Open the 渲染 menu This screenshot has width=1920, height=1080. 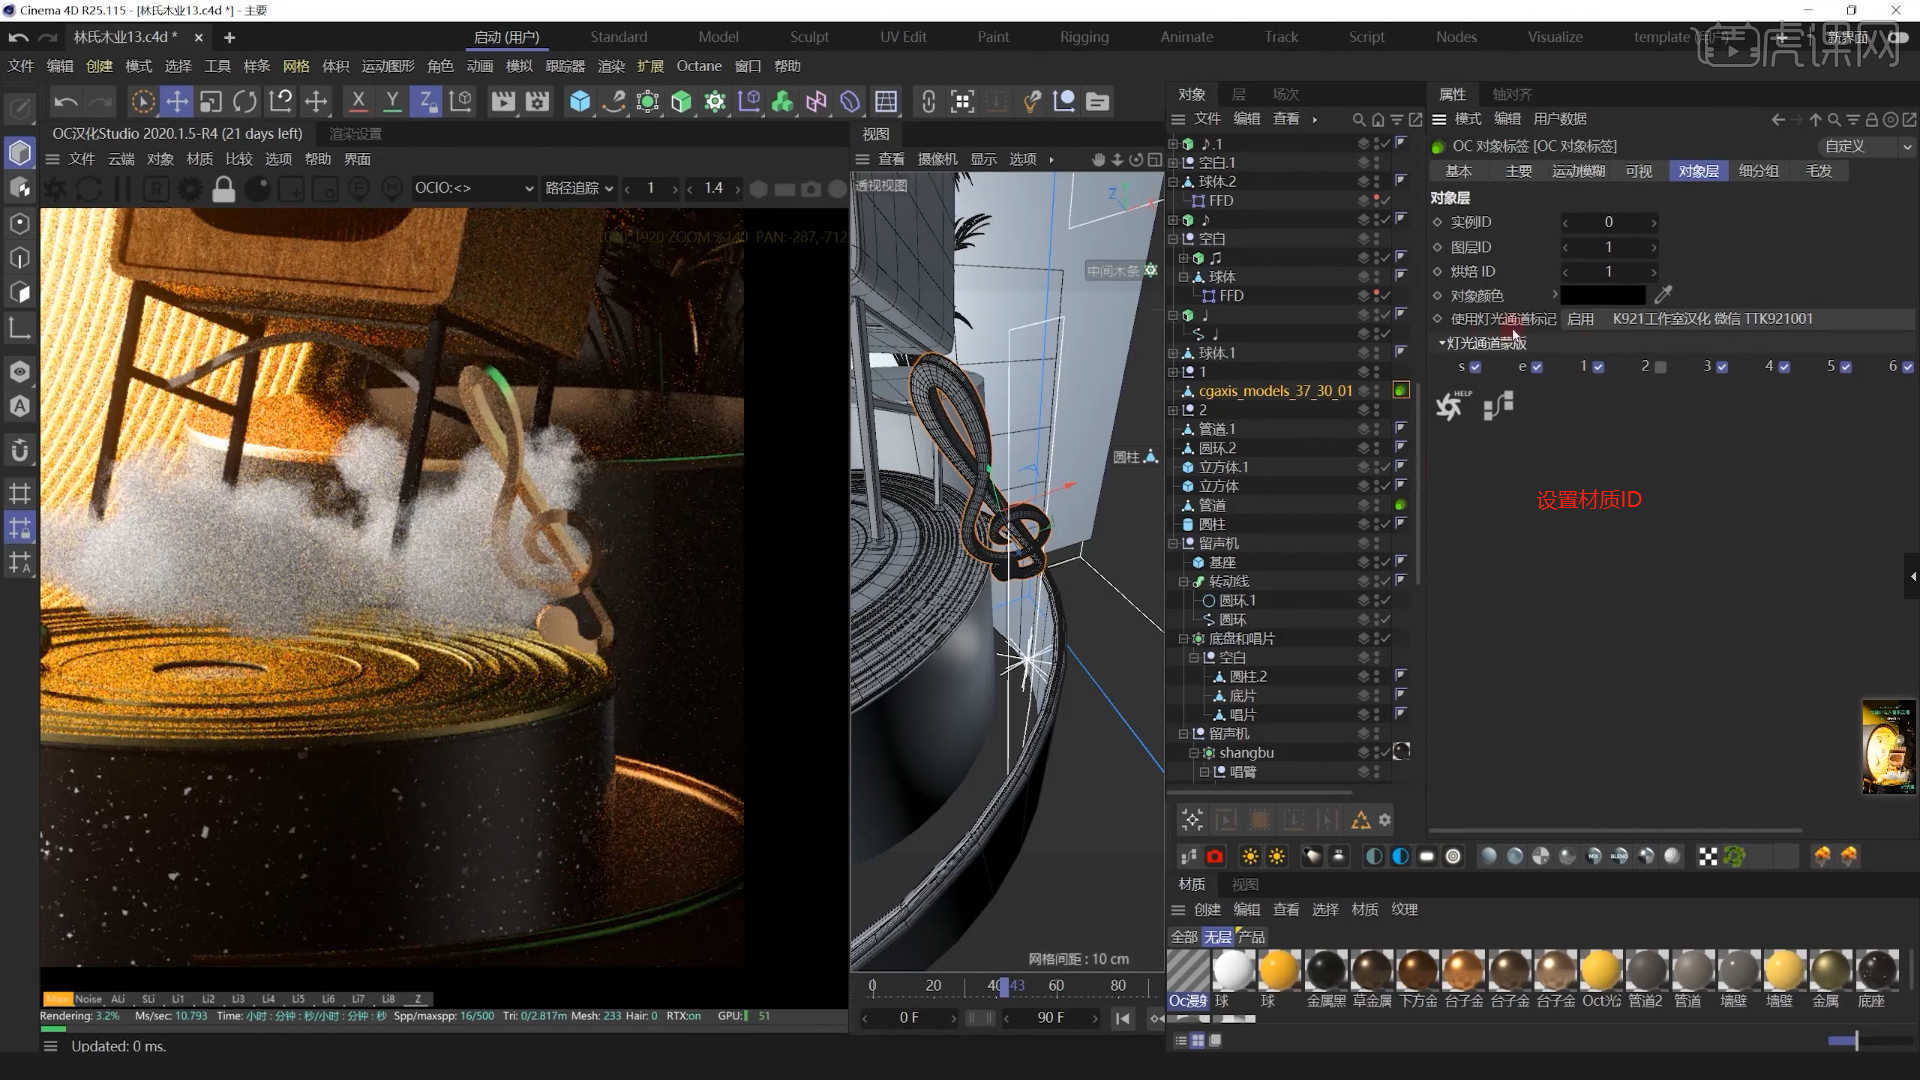coord(610,66)
